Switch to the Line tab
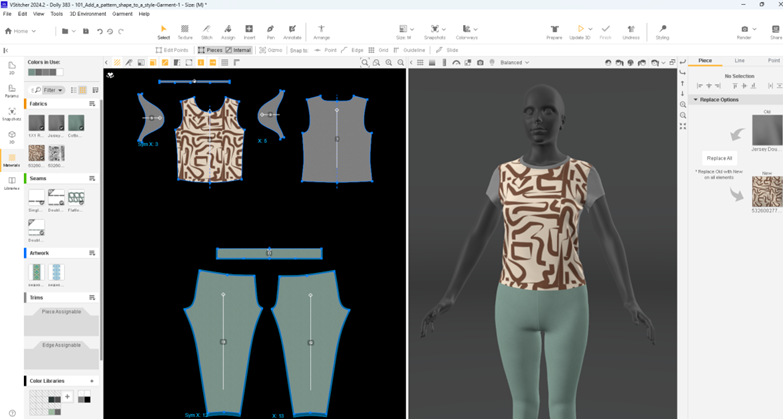Image resolution: width=783 pixels, height=419 pixels. click(x=739, y=61)
